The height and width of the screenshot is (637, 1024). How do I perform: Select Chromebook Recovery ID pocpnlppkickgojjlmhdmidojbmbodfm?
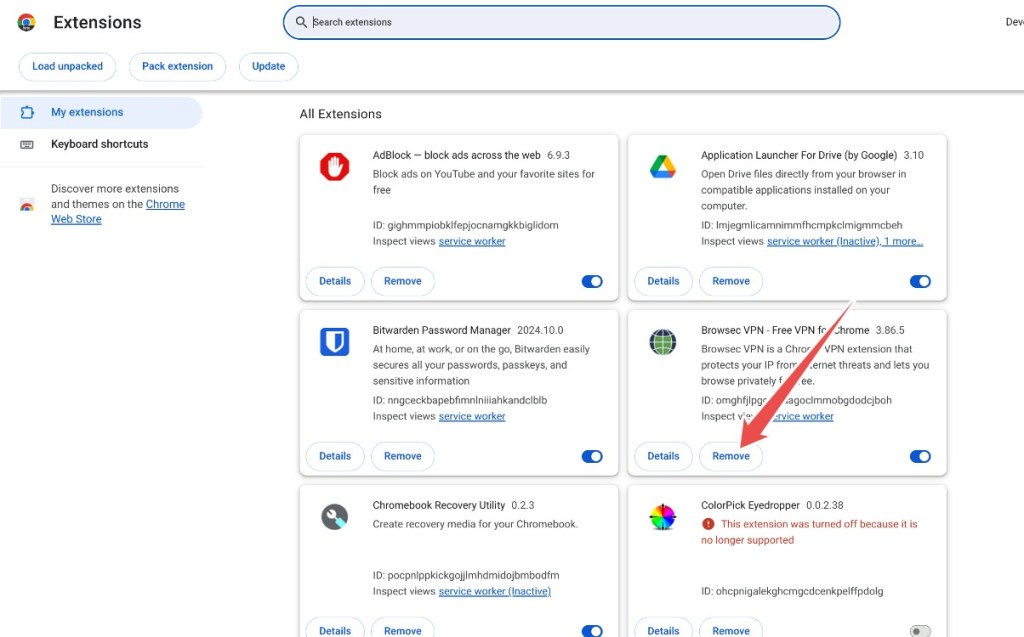(x=466, y=576)
